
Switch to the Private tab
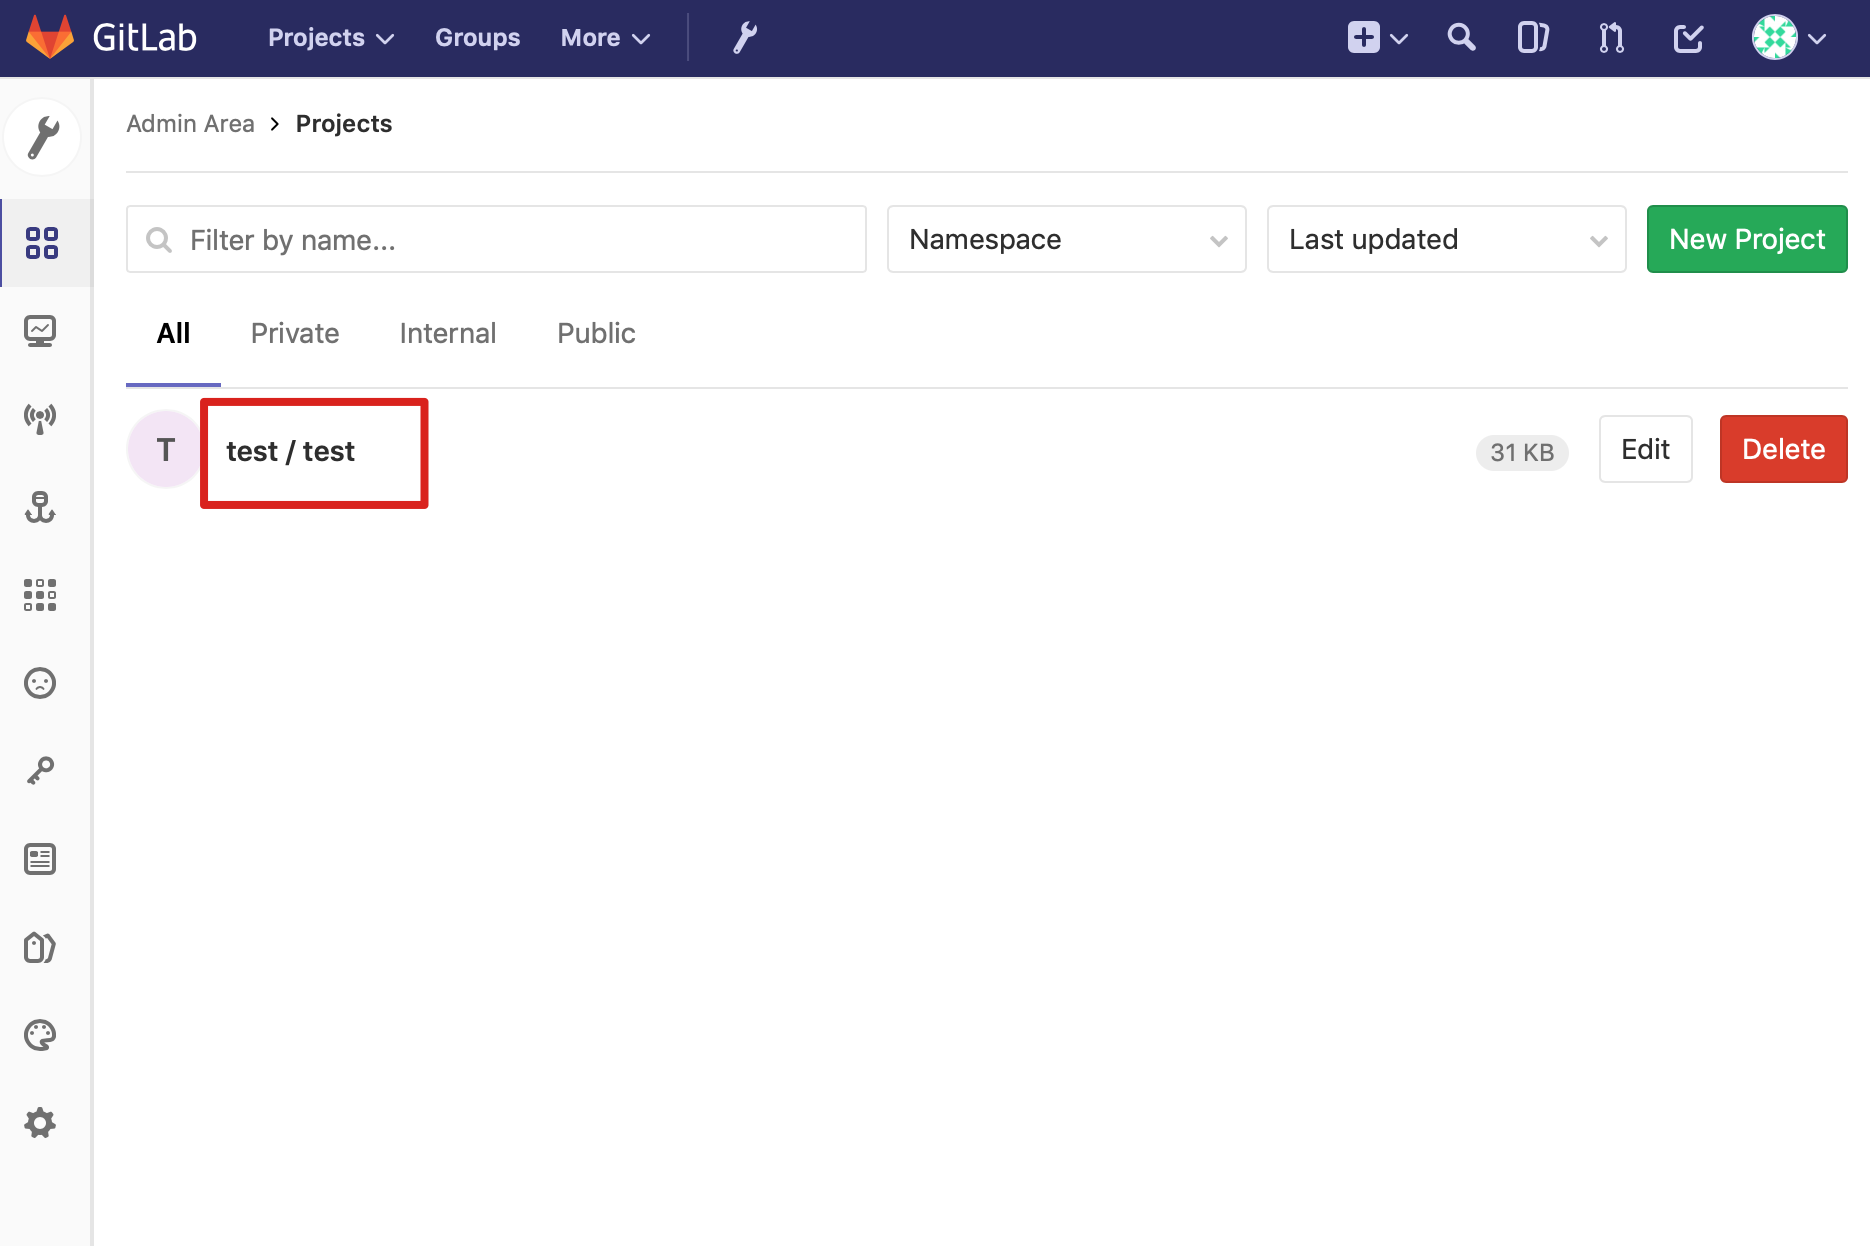(x=295, y=334)
